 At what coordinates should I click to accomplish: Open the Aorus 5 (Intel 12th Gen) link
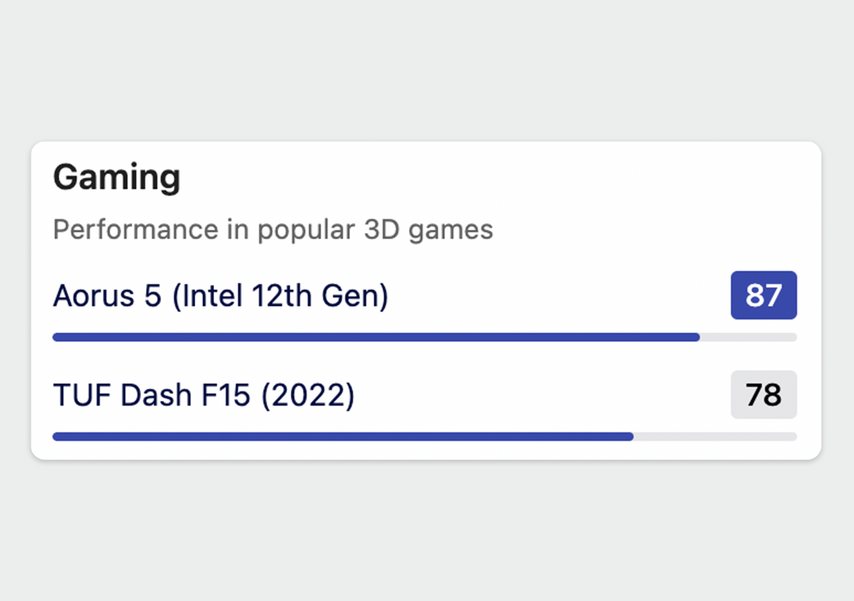point(221,295)
